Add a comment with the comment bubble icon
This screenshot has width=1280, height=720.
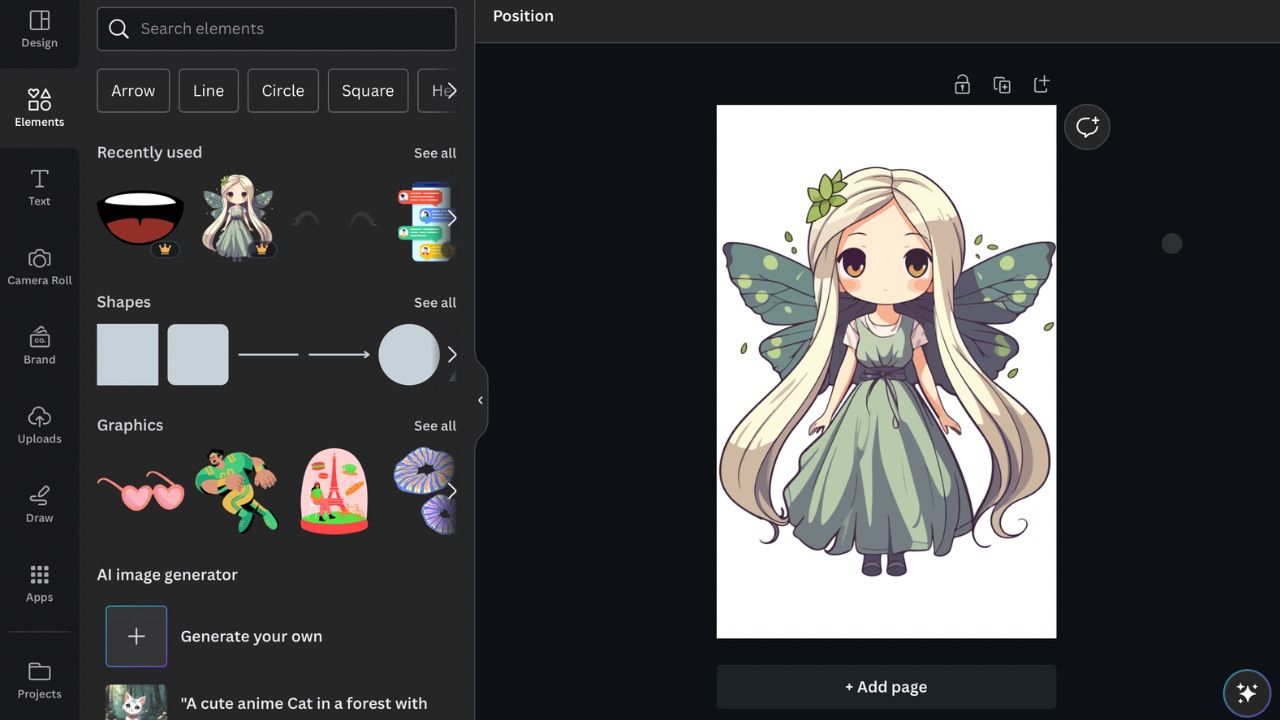click(1087, 127)
